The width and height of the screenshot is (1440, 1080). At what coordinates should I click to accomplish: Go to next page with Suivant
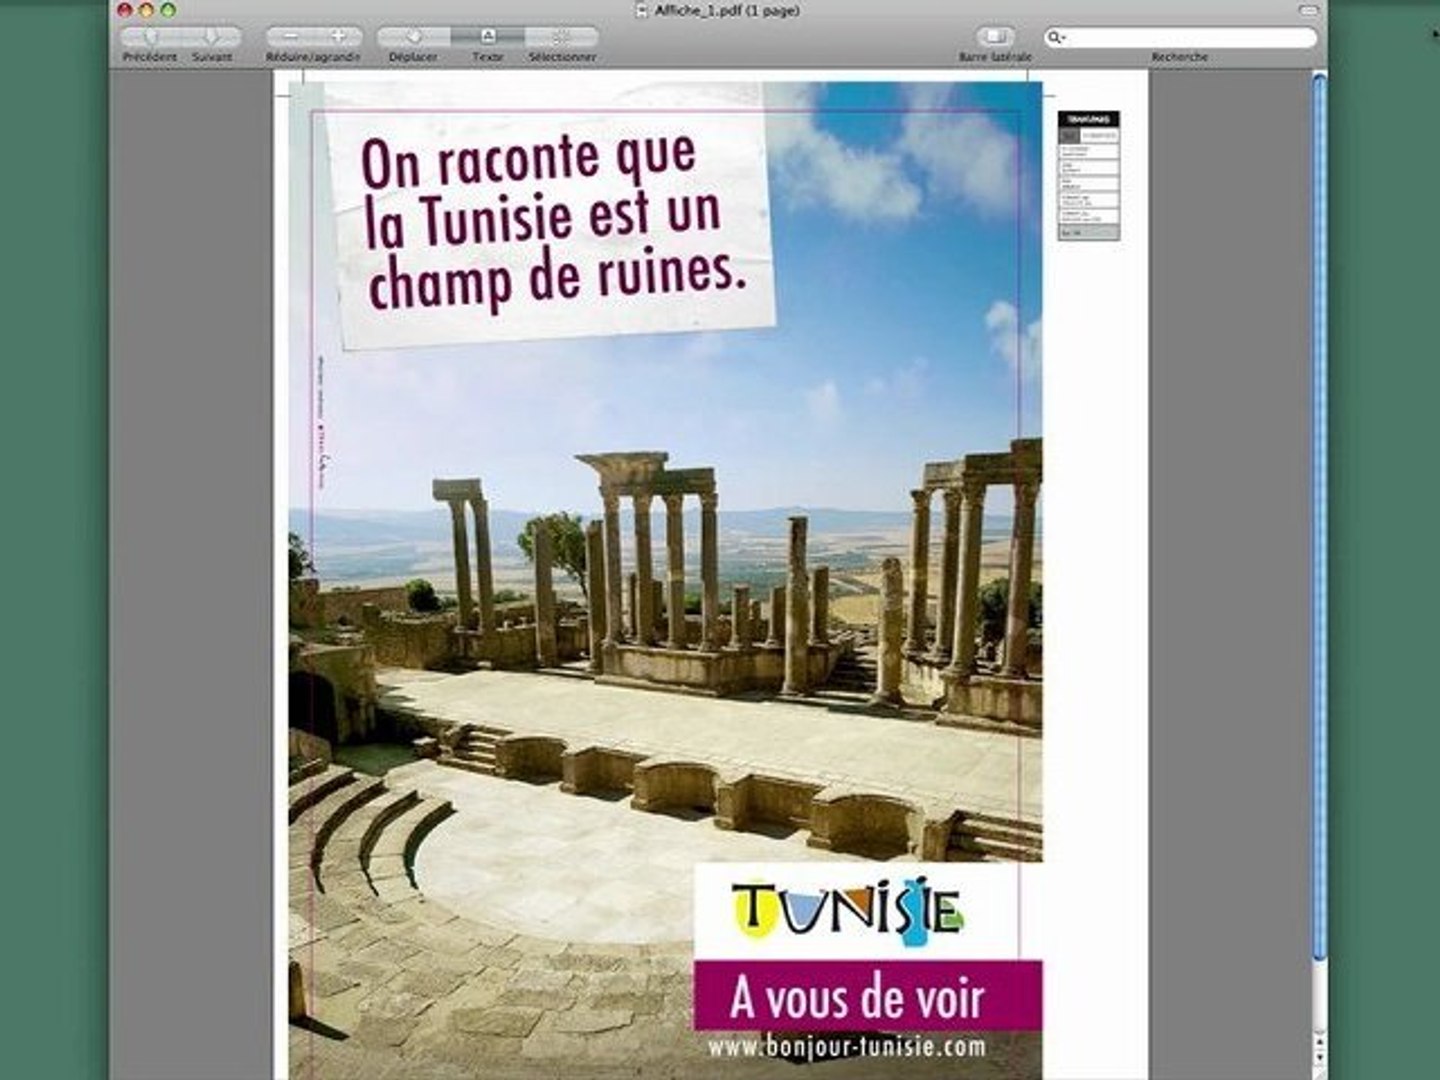click(x=211, y=37)
